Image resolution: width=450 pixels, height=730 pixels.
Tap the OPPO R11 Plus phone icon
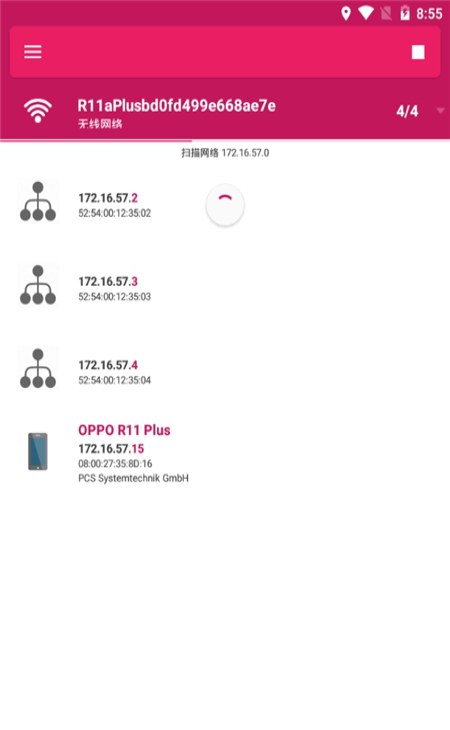[38, 451]
